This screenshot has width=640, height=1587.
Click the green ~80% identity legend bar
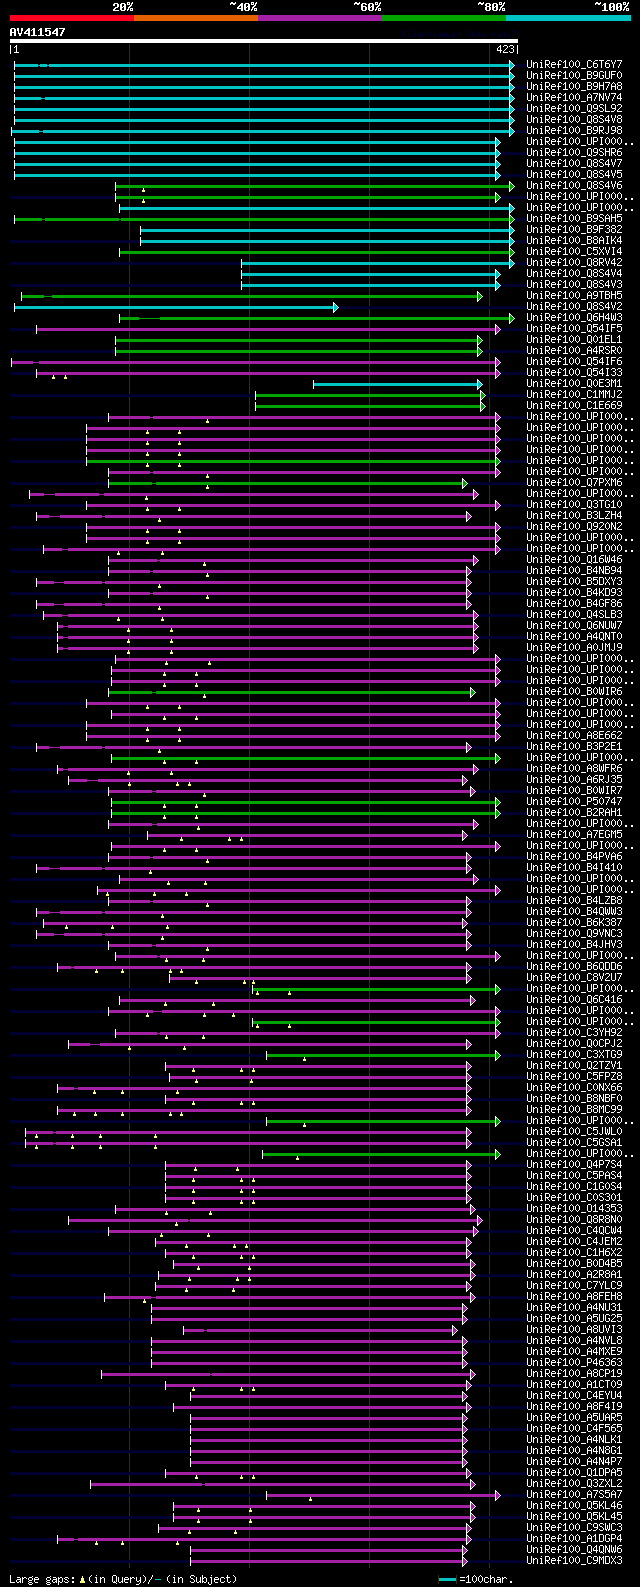tap(443, 18)
